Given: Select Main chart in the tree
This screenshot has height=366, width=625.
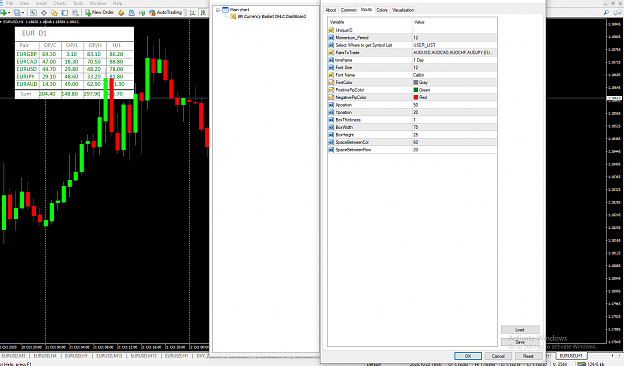Looking at the screenshot, I should coord(240,10).
